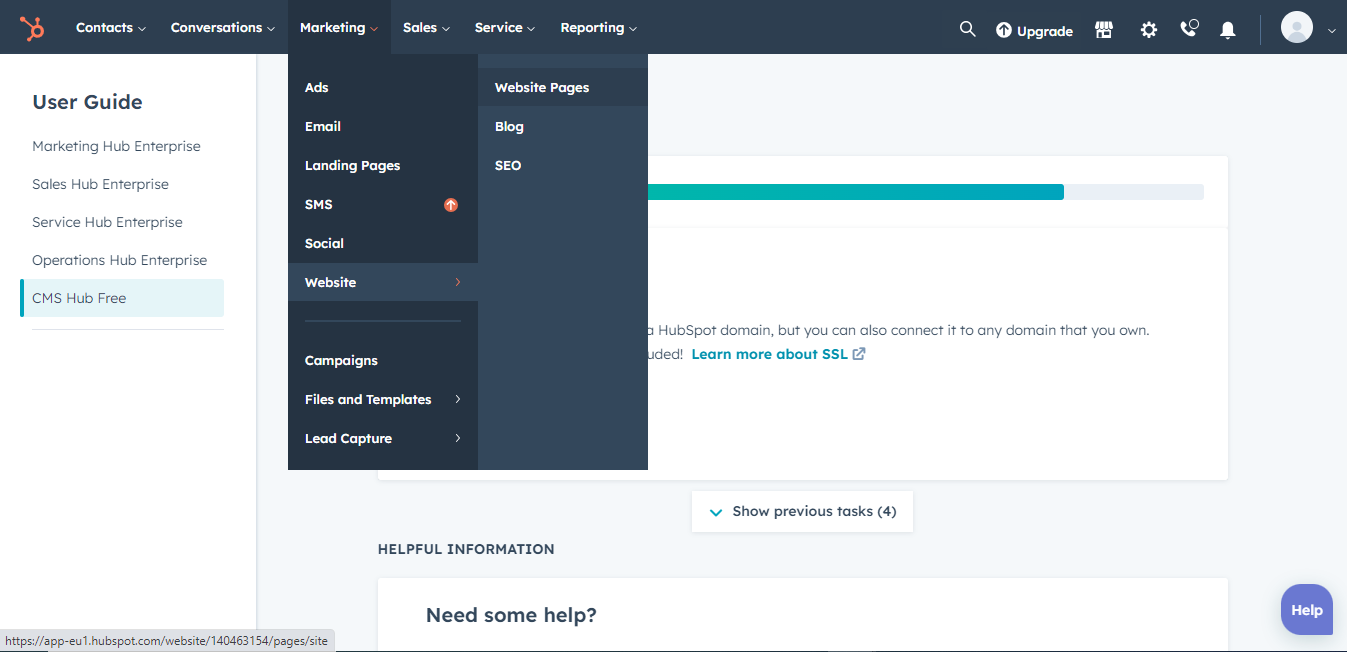This screenshot has height=652, width=1347.
Task: Expand the Website submenu arrow
Action: (x=458, y=282)
